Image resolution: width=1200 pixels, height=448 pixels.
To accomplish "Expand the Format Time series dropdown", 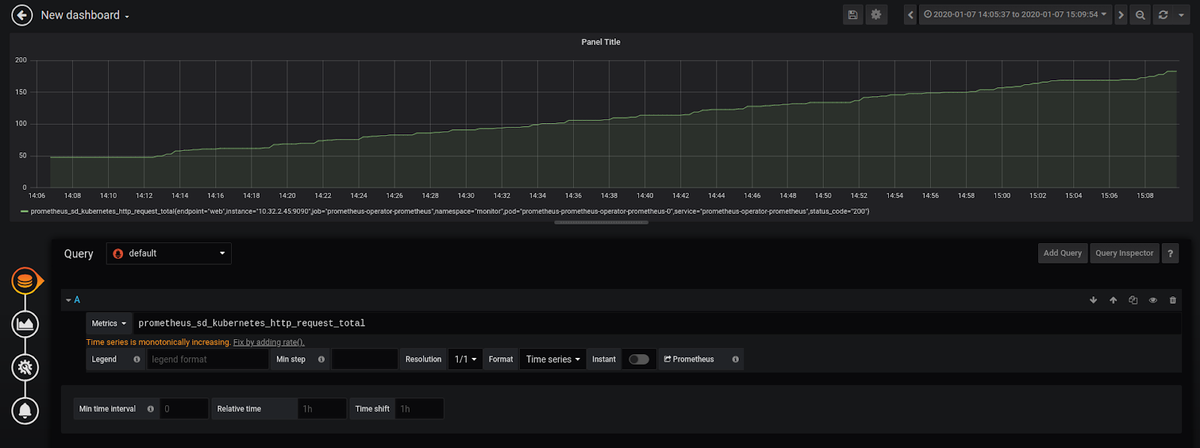I will pyautogui.click(x=553, y=359).
